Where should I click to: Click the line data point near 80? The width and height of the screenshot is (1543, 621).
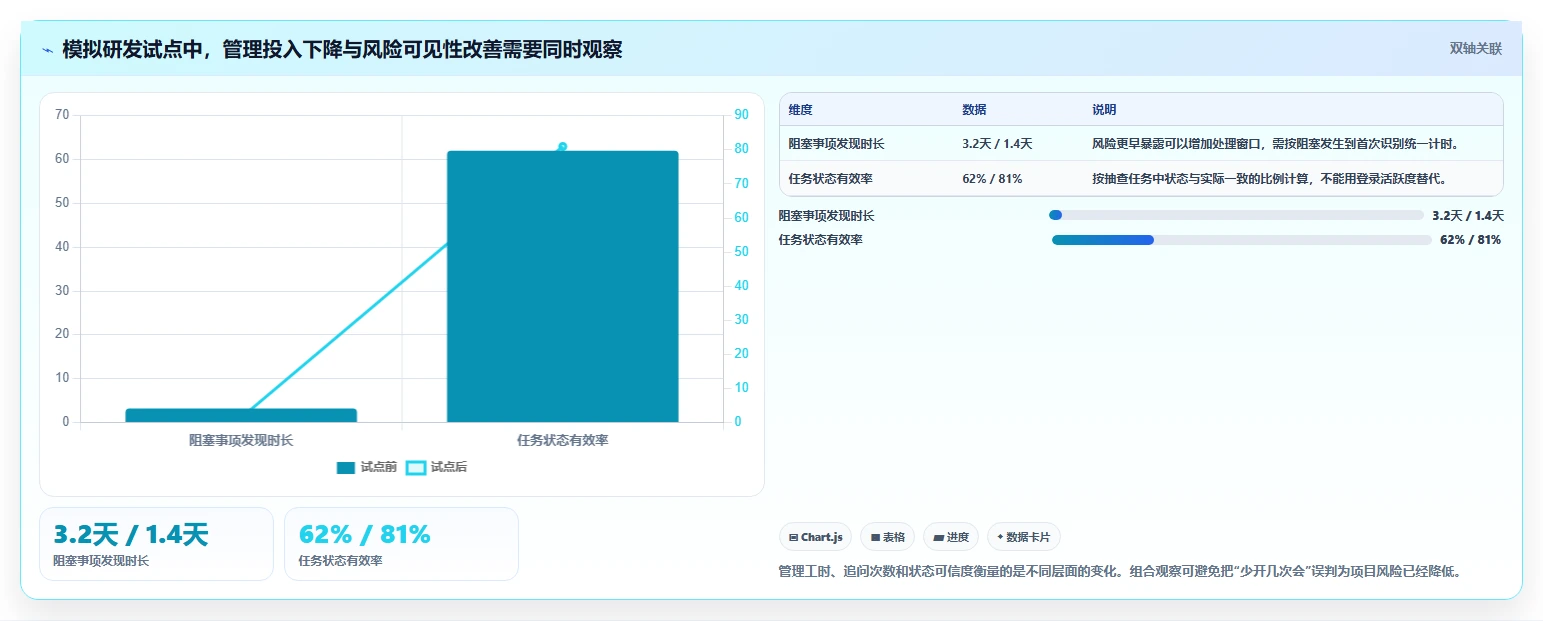562,147
